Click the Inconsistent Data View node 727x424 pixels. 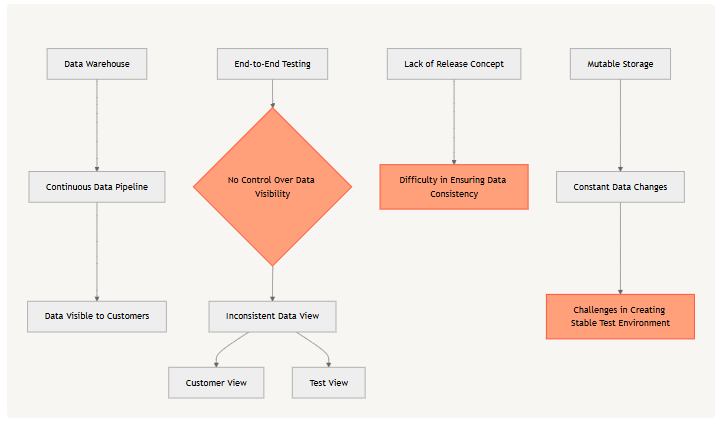point(273,316)
